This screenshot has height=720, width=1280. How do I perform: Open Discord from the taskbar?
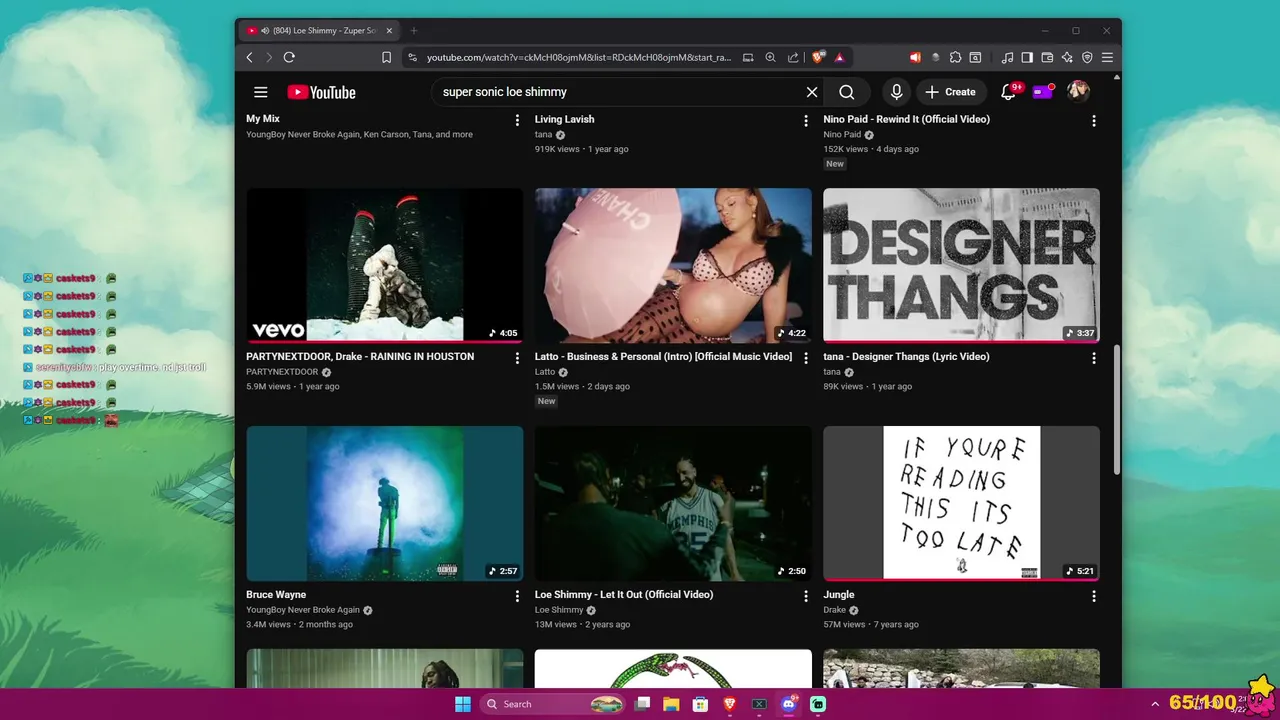(789, 704)
